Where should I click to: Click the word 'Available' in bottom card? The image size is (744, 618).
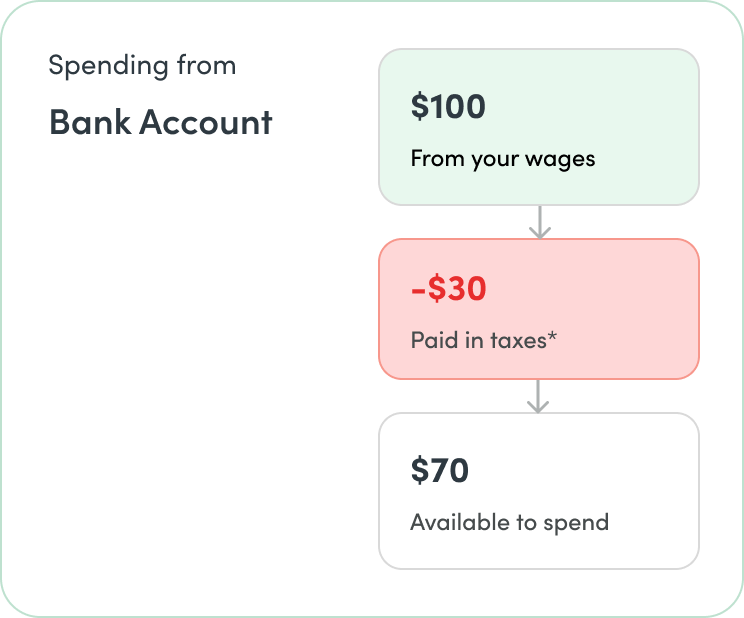(x=460, y=522)
